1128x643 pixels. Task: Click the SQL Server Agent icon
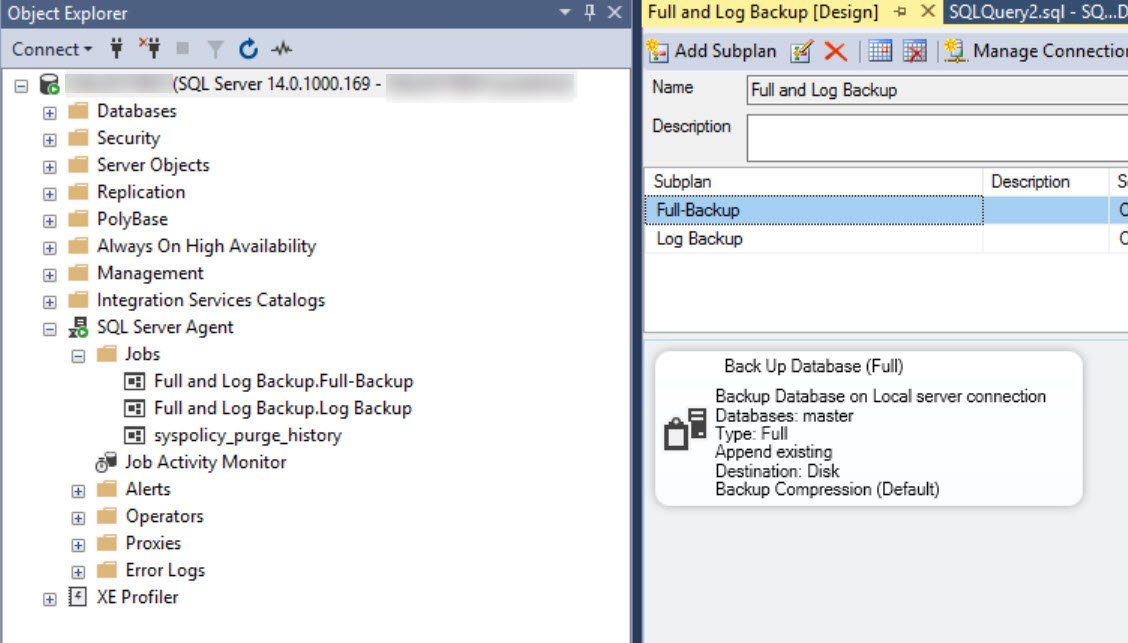(x=78, y=327)
